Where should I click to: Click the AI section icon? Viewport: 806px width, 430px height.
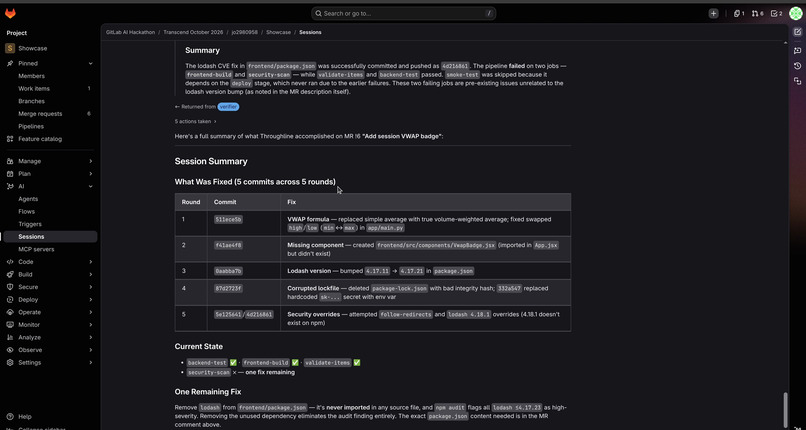tap(9, 186)
